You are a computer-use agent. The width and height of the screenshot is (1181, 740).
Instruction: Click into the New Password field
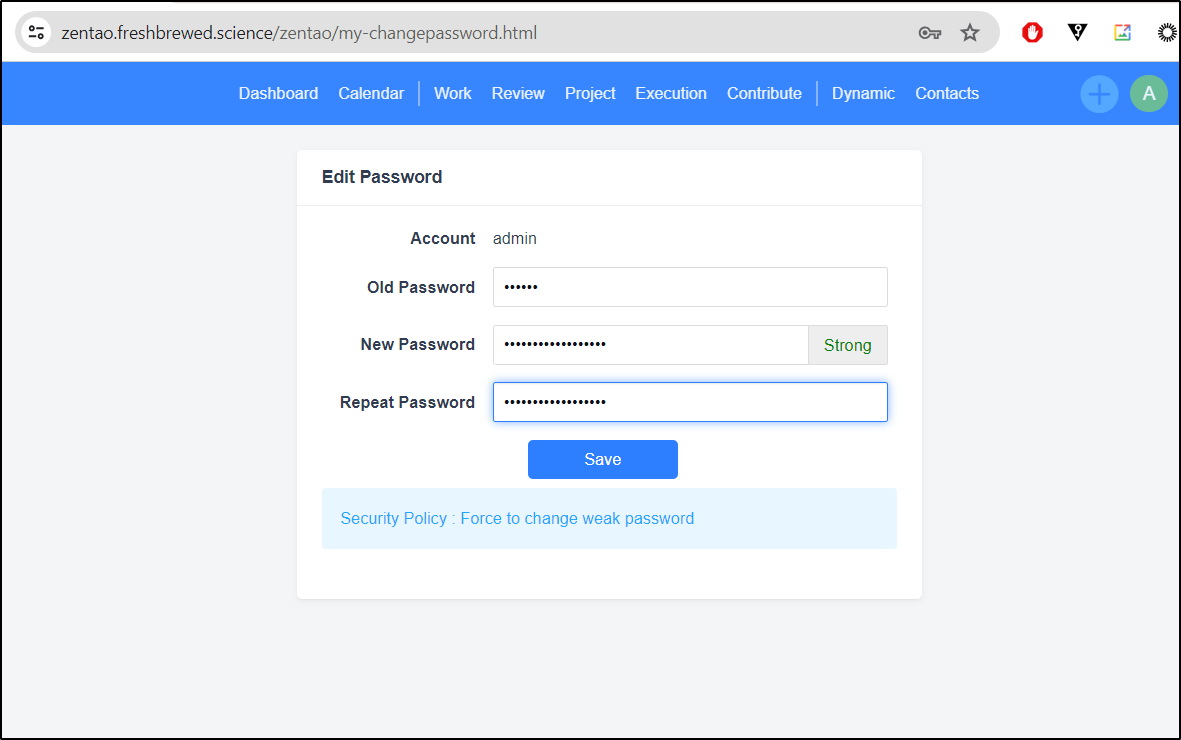(x=651, y=345)
